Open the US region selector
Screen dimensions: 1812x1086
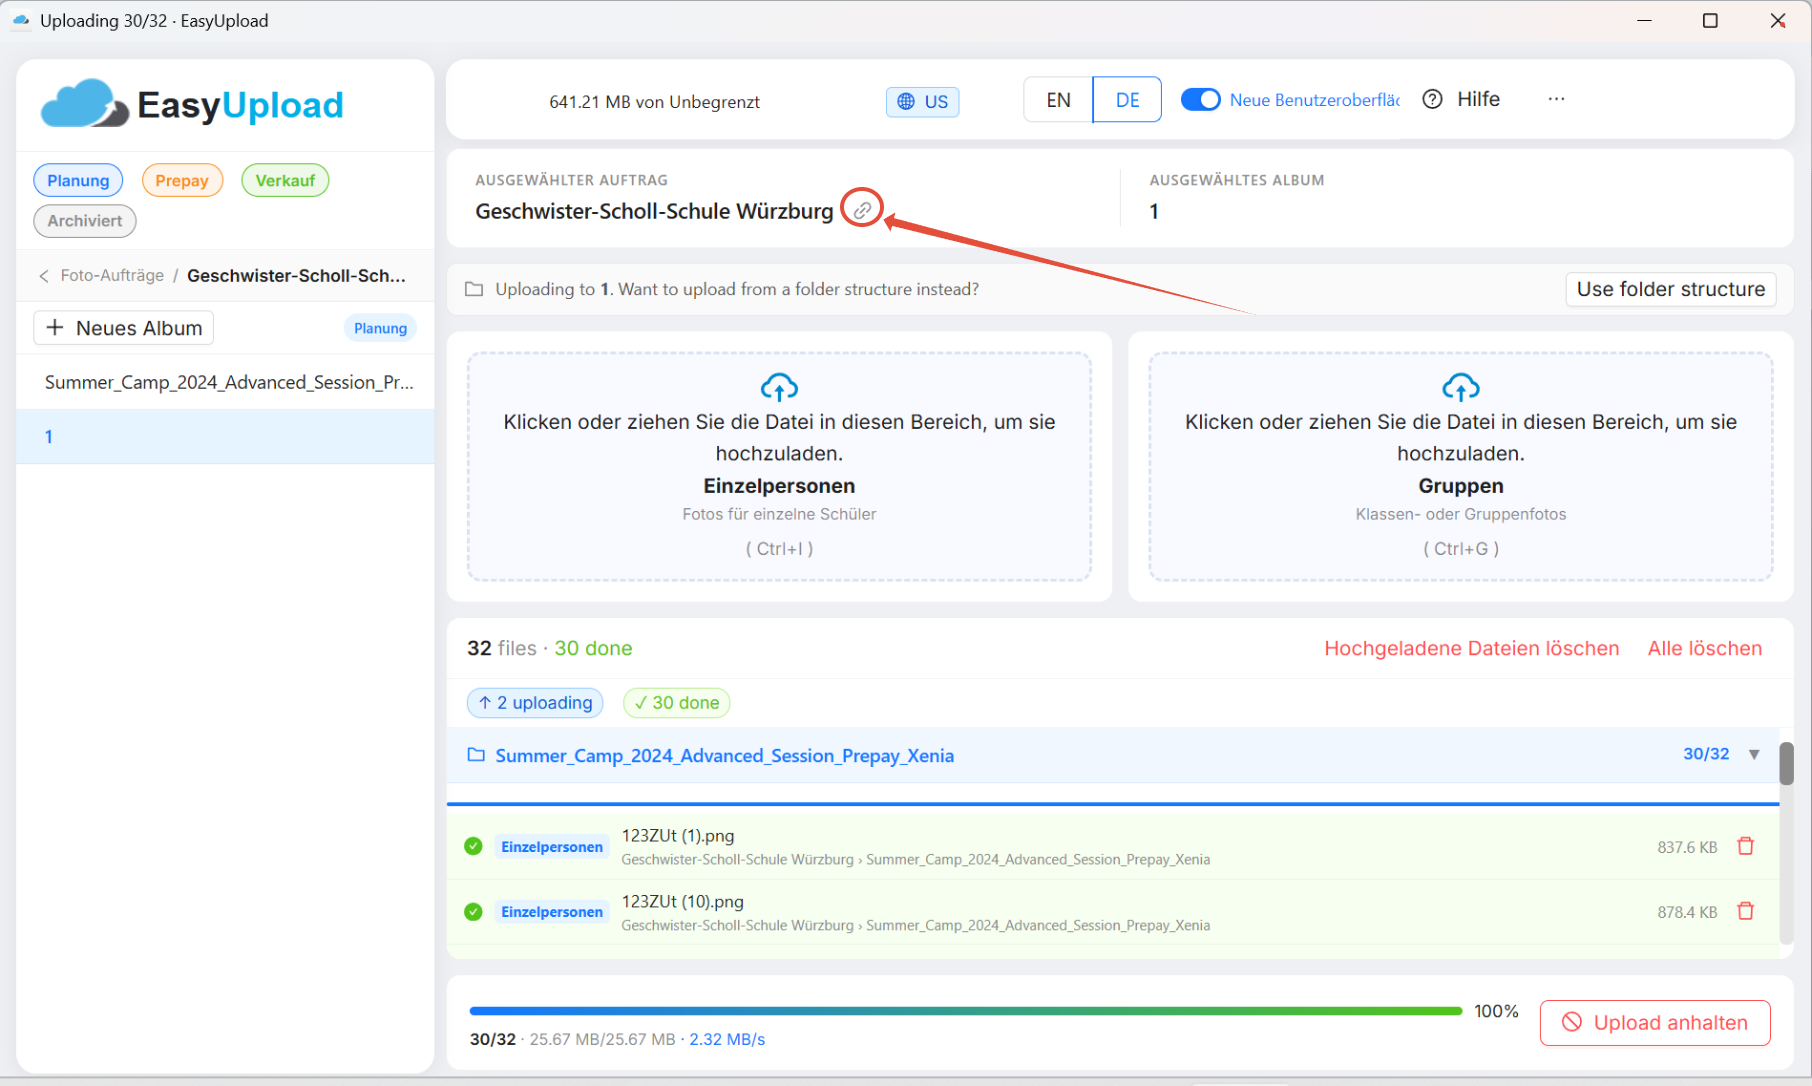click(923, 101)
